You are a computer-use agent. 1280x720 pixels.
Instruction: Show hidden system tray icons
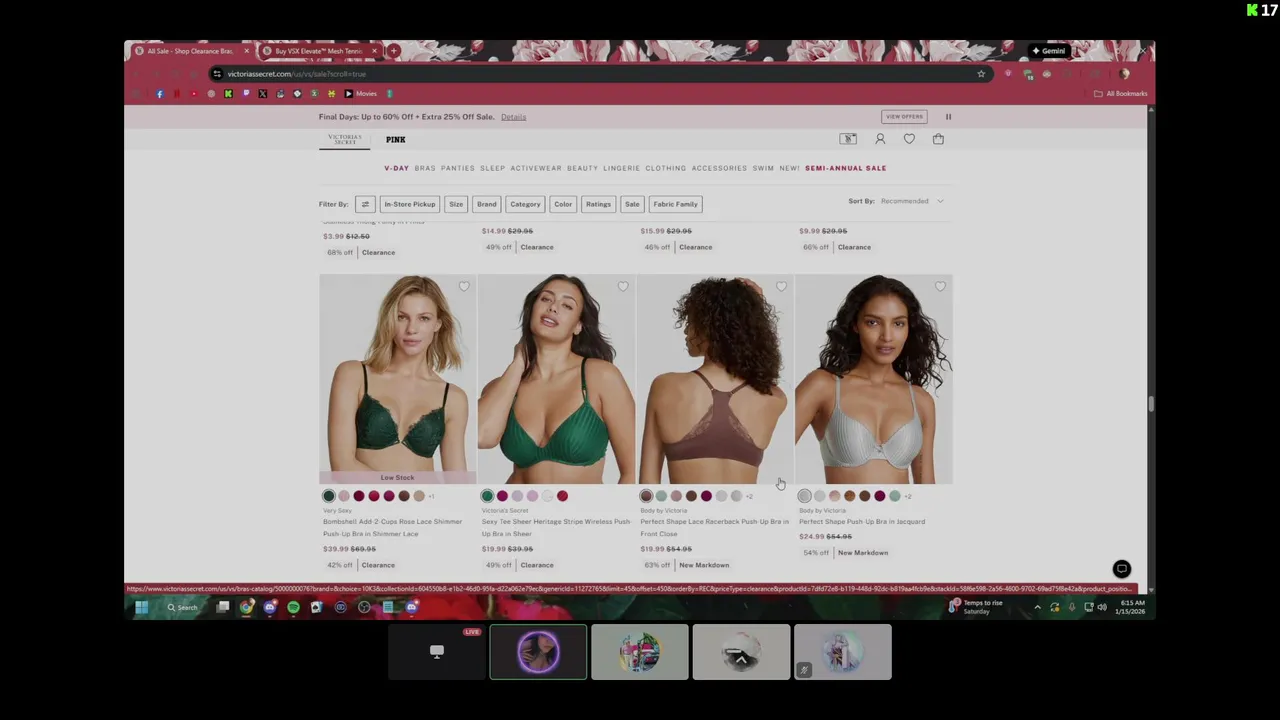click(x=1037, y=607)
